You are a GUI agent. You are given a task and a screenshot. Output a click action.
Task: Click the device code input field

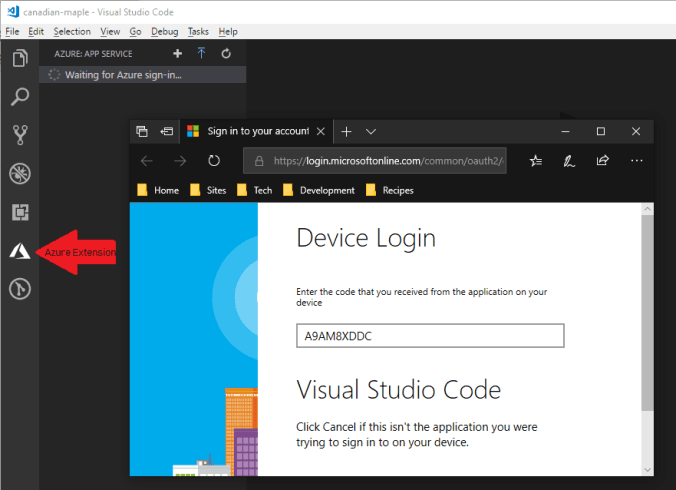coord(430,336)
